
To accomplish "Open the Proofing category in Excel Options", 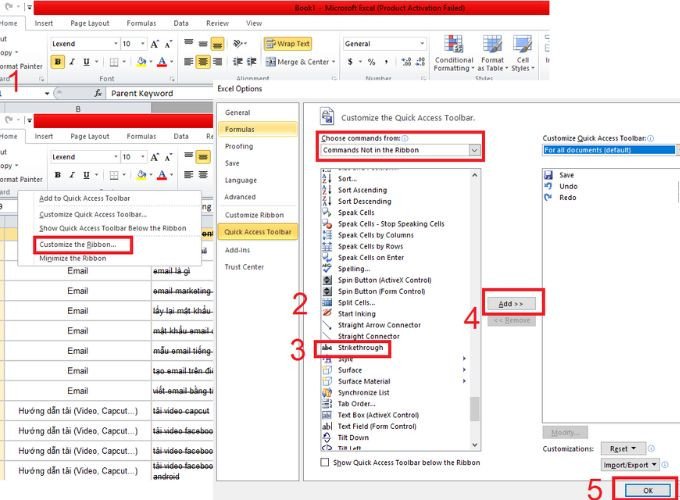I will pyautogui.click(x=239, y=146).
